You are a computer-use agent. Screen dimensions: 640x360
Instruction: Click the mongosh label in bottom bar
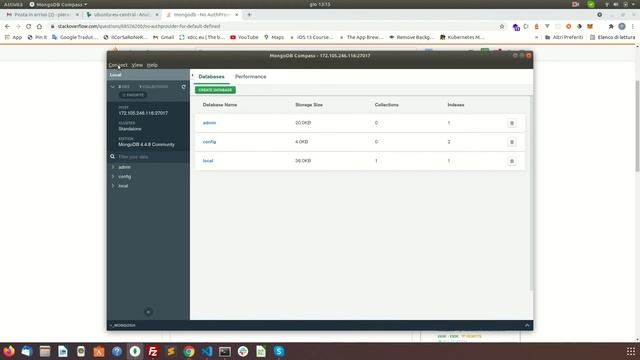coord(122,325)
